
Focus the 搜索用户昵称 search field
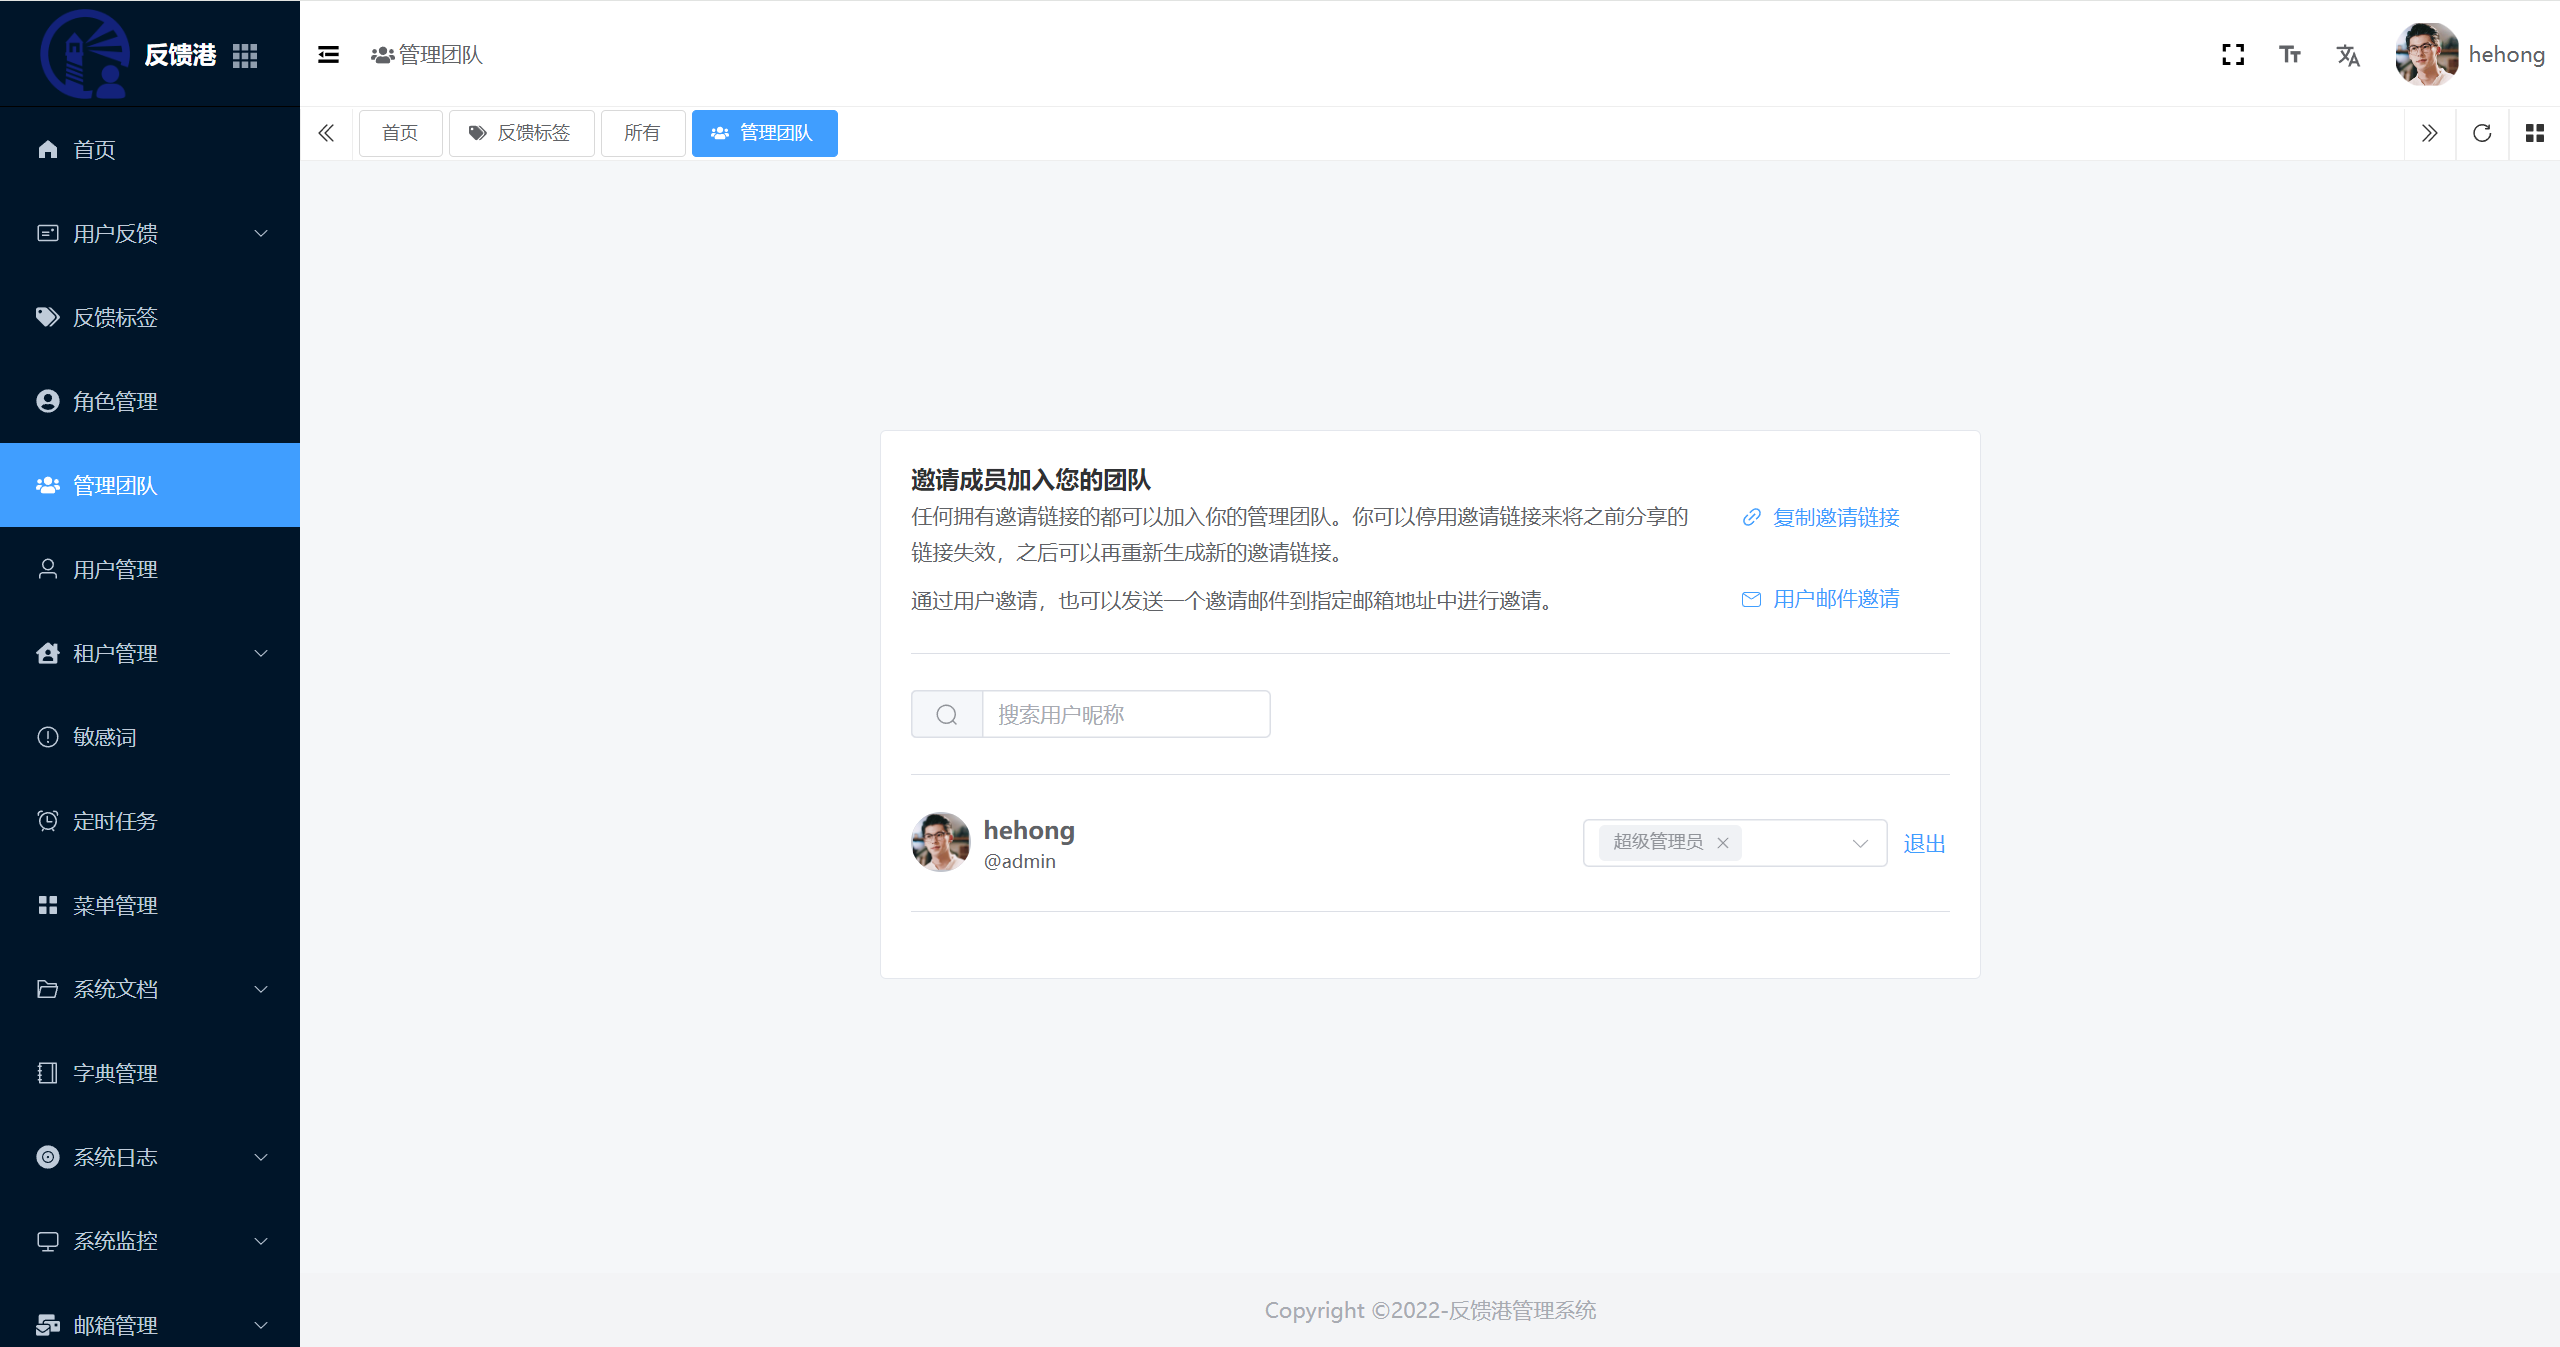pos(1126,714)
